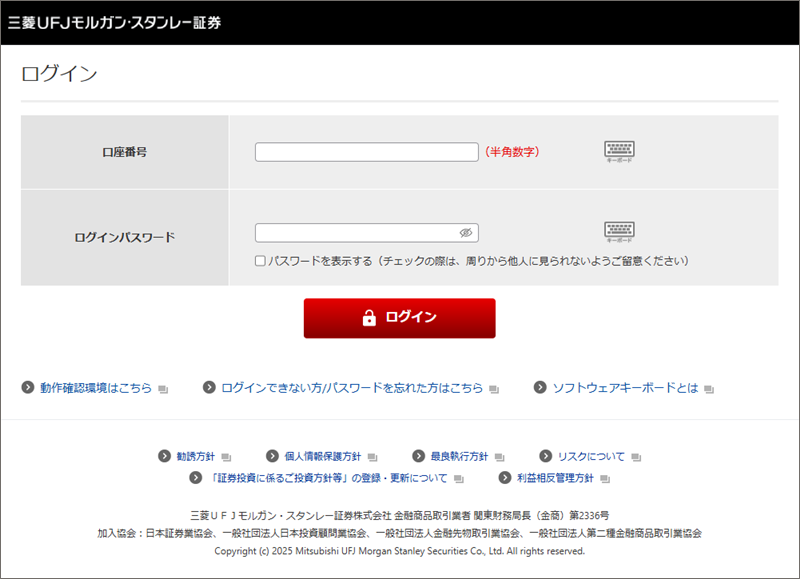Open the 個人情報保護方針 footer link
This screenshot has width=800, height=579.
(x=323, y=456)
